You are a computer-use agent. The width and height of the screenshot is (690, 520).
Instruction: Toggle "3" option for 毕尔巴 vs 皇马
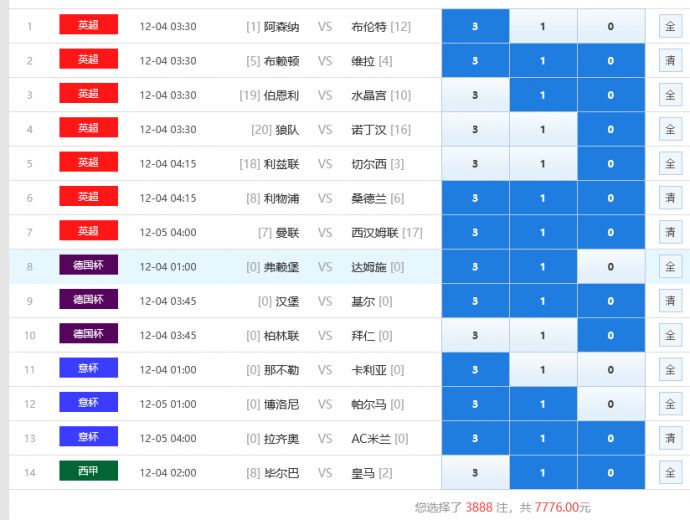pyautogui.click(x=475, y=473)
